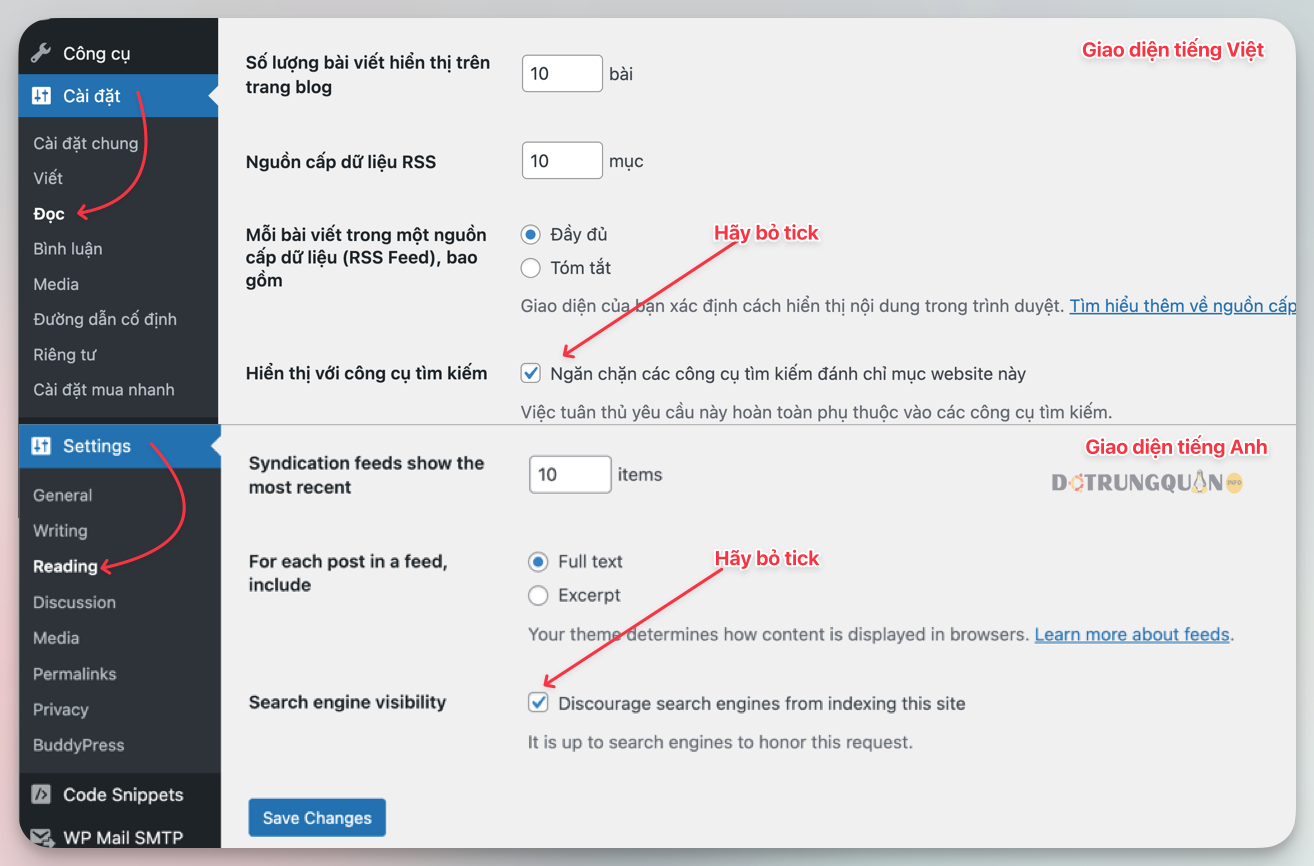Screen dimensions: 1314x866
Task: Click the wrench icon beside Công cụ
Action: 41,53
